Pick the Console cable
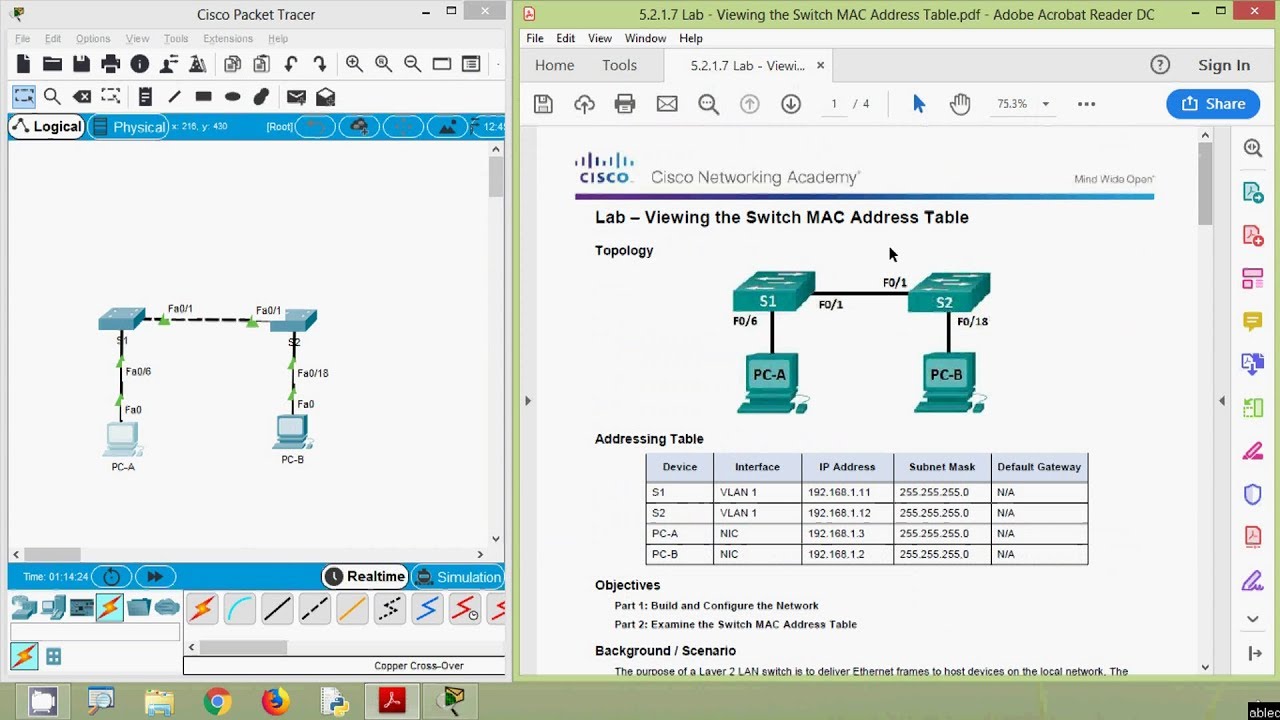 [240, 608]
